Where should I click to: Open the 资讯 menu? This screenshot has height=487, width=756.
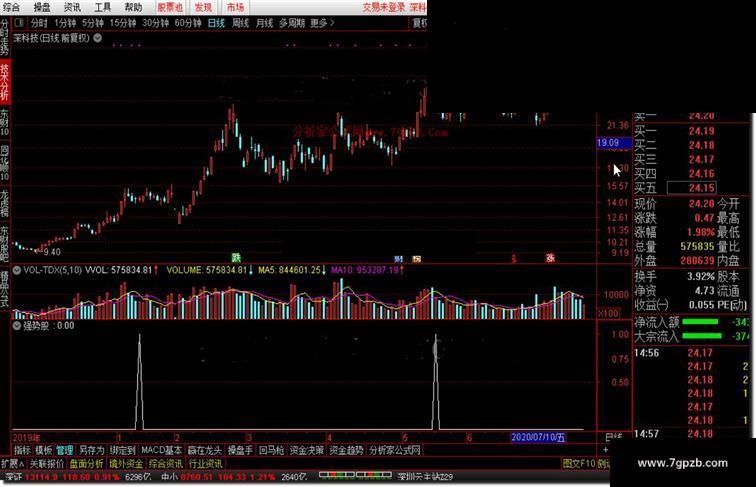tap(72, 7)
